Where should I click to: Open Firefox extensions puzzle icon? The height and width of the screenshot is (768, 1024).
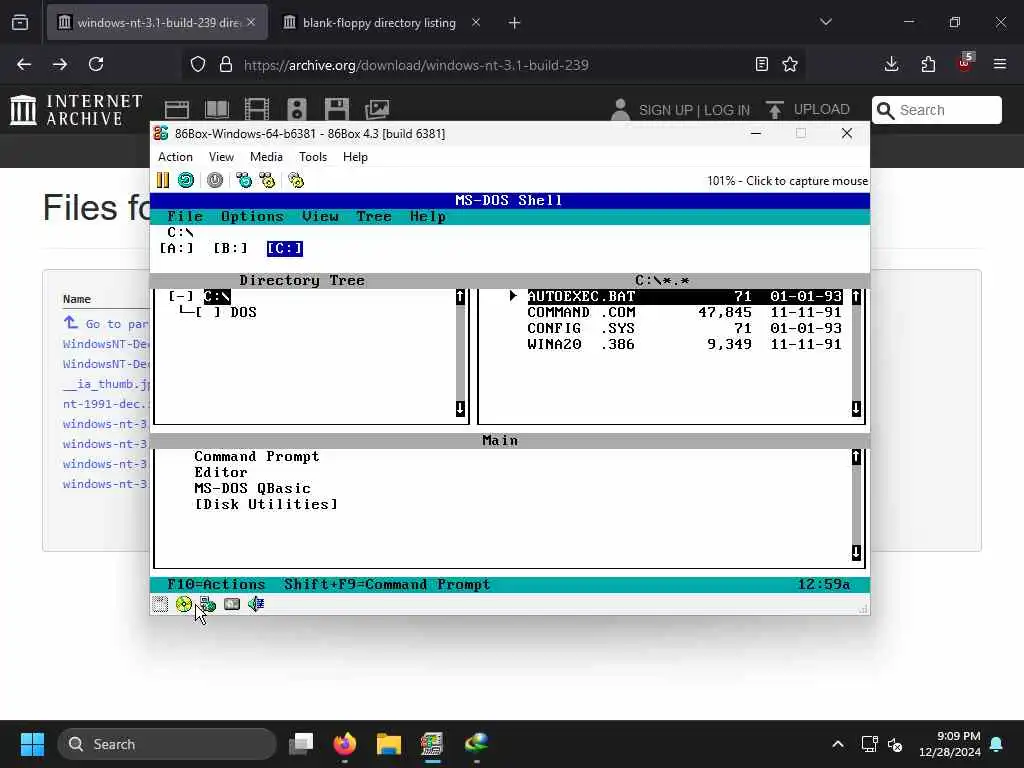928,64
